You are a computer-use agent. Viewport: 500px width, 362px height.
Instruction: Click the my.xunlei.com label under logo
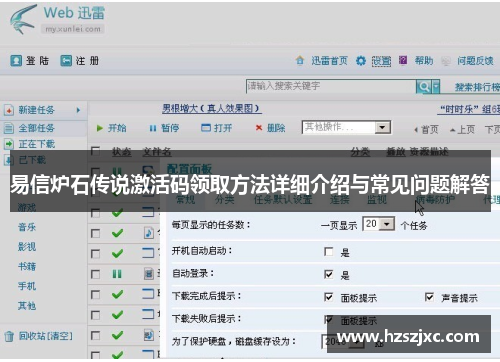coord(73,29)
